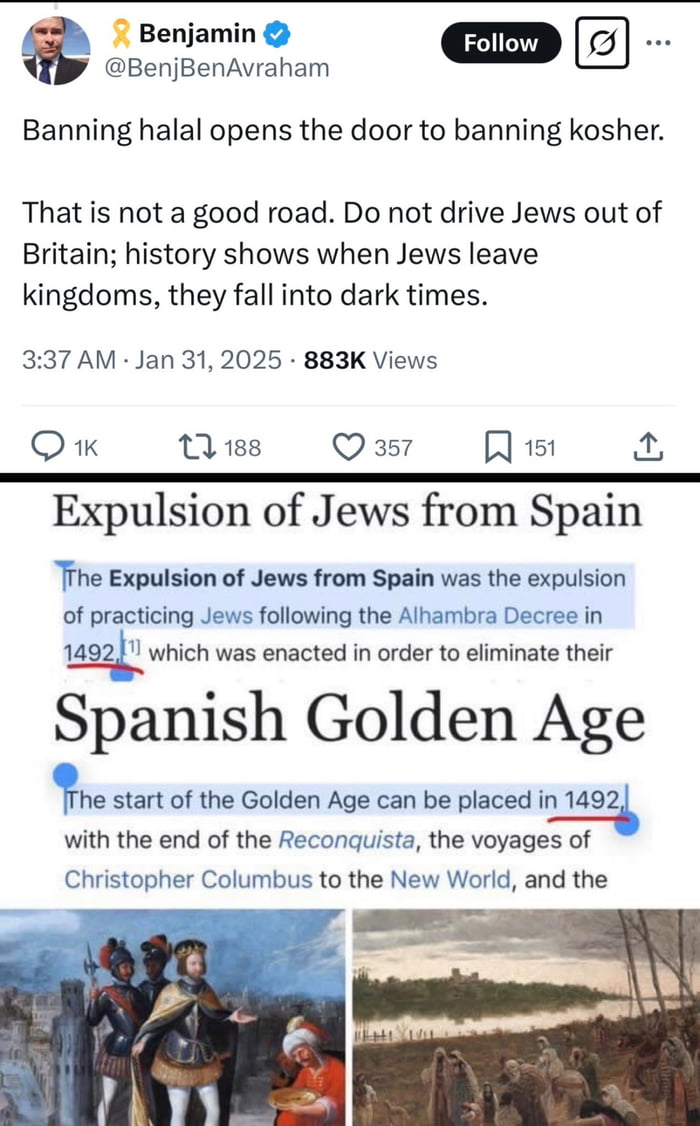
Task: Open the three-dot more options menu
Action: click(659, 43)
